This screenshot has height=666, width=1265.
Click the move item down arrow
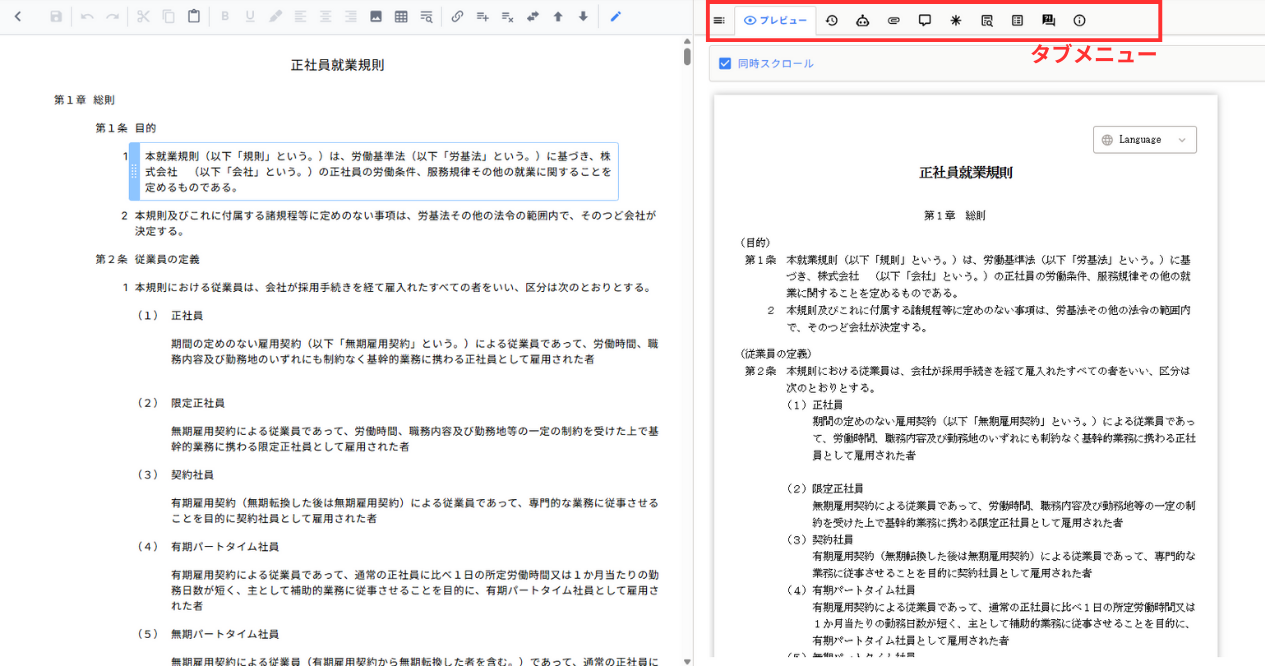[583, 17]
